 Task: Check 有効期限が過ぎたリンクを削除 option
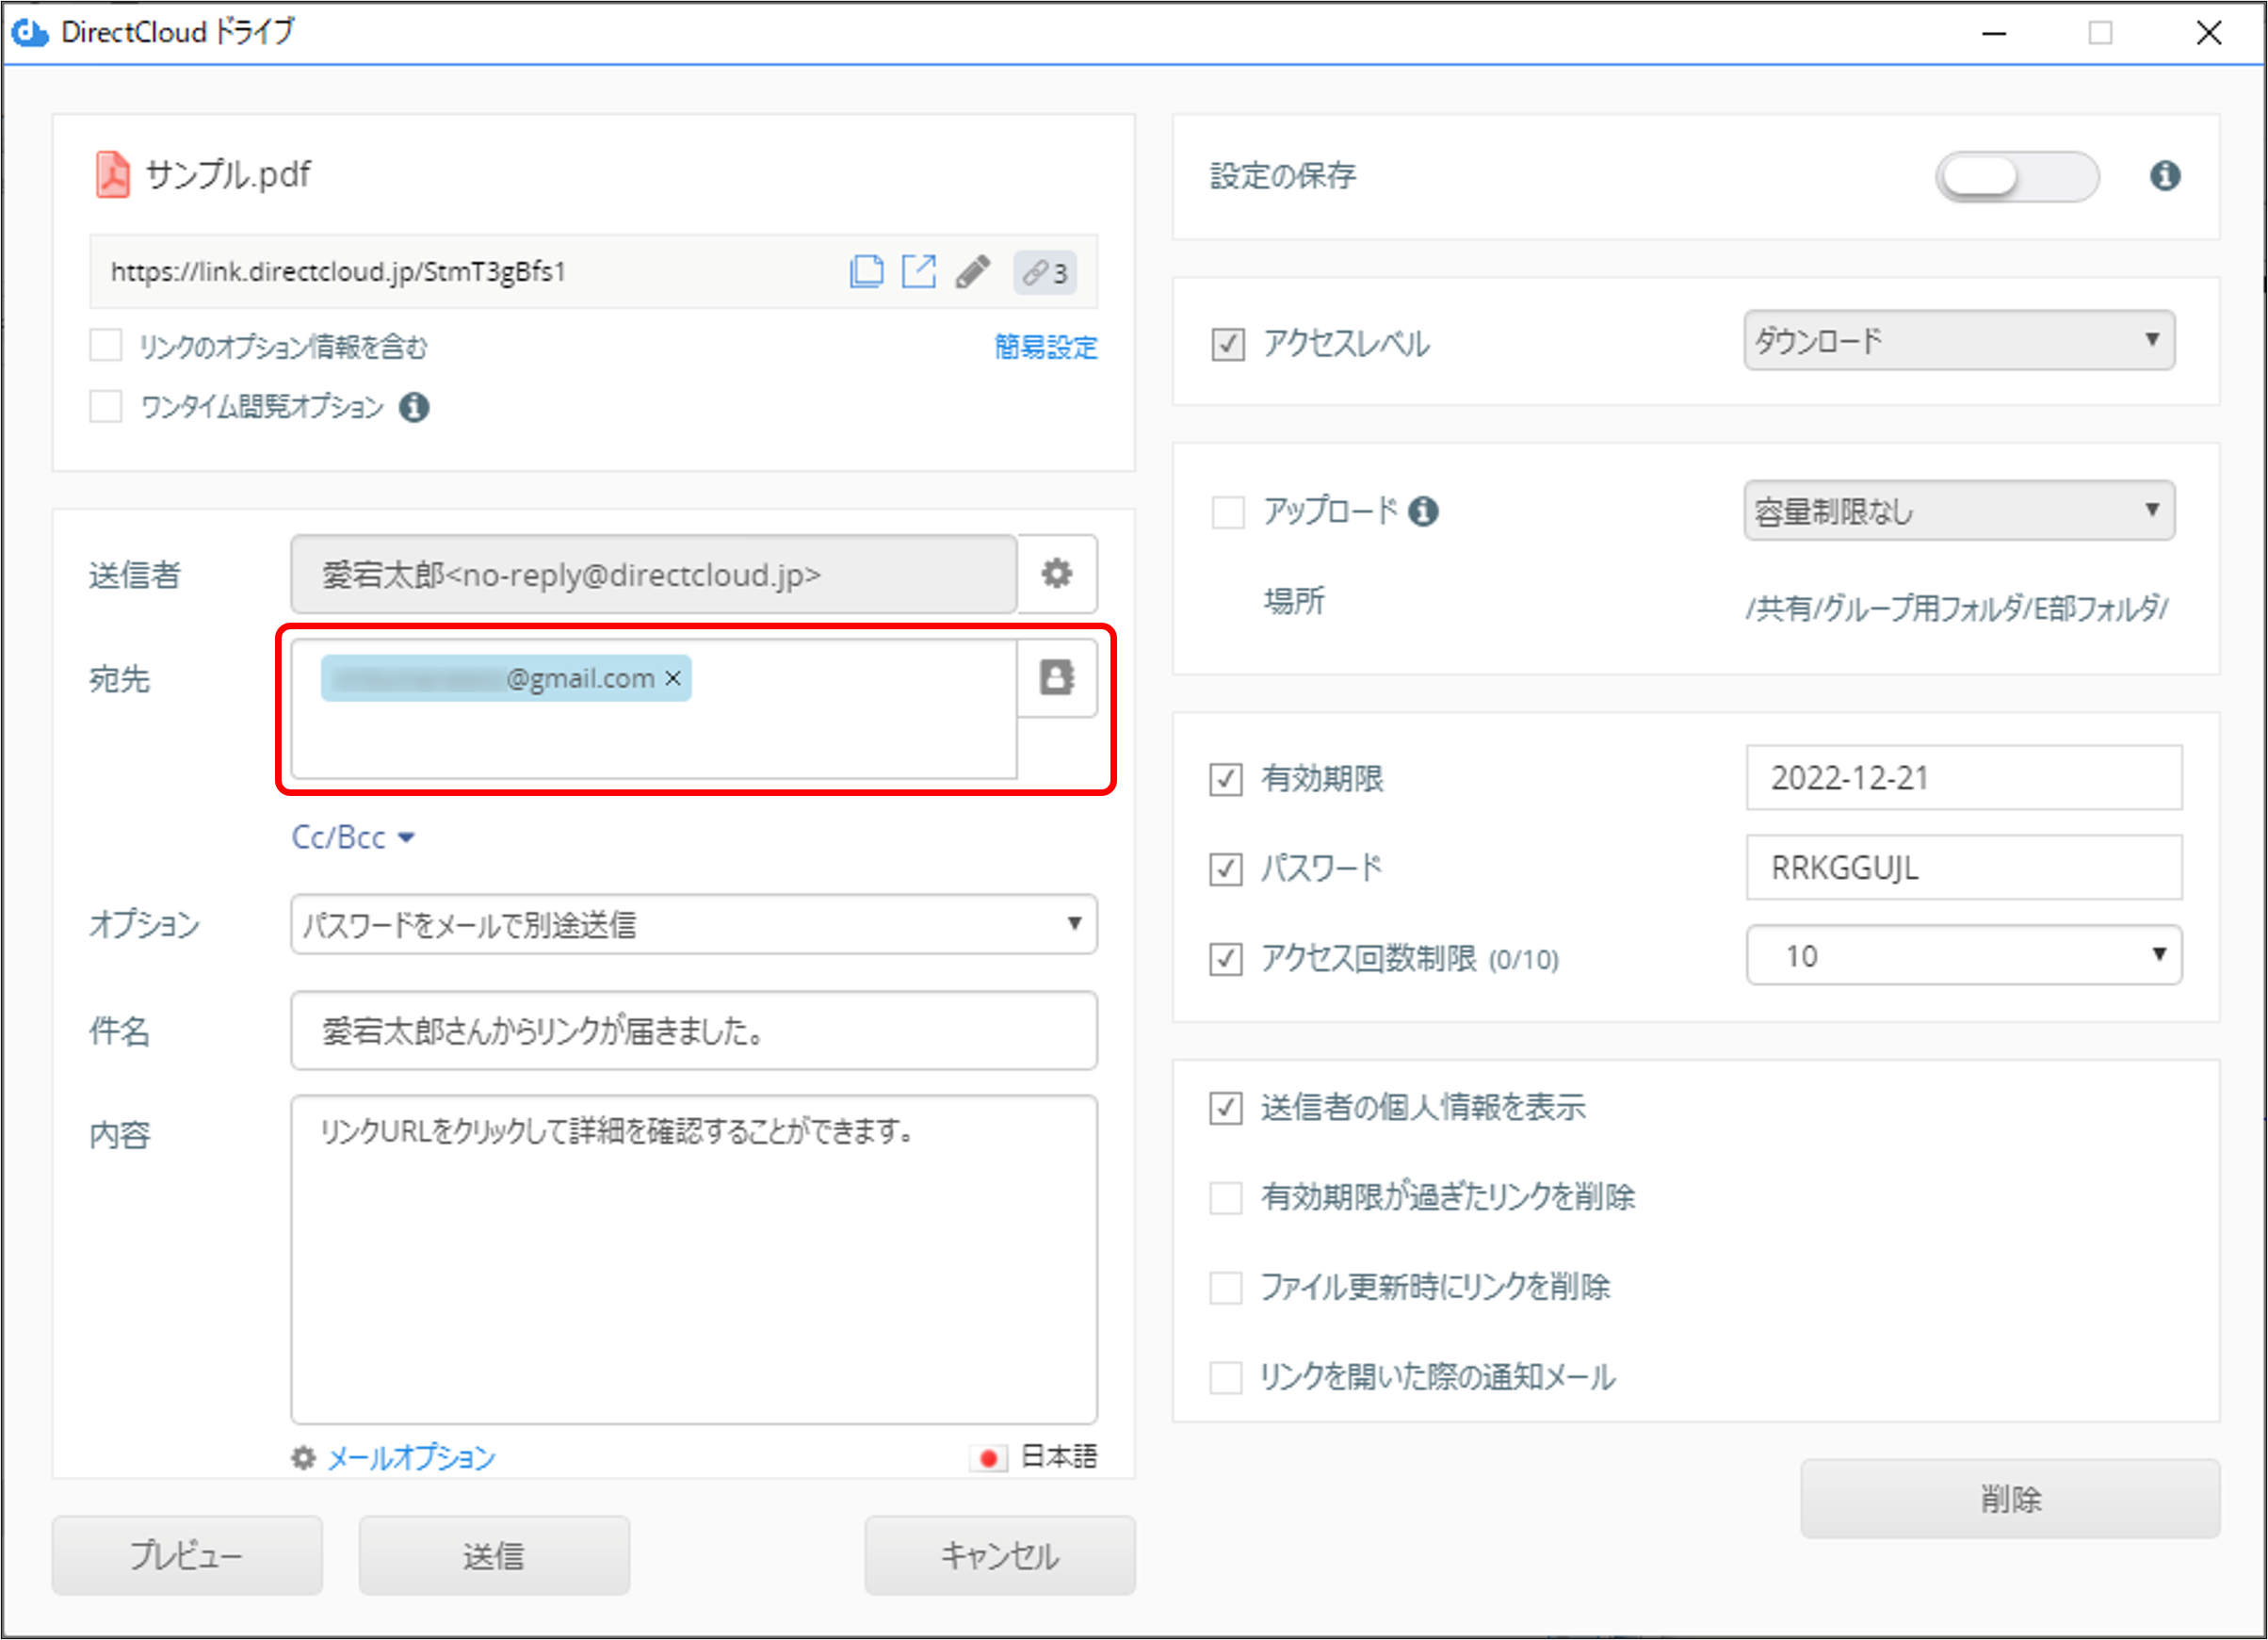click(1226, 1197)
